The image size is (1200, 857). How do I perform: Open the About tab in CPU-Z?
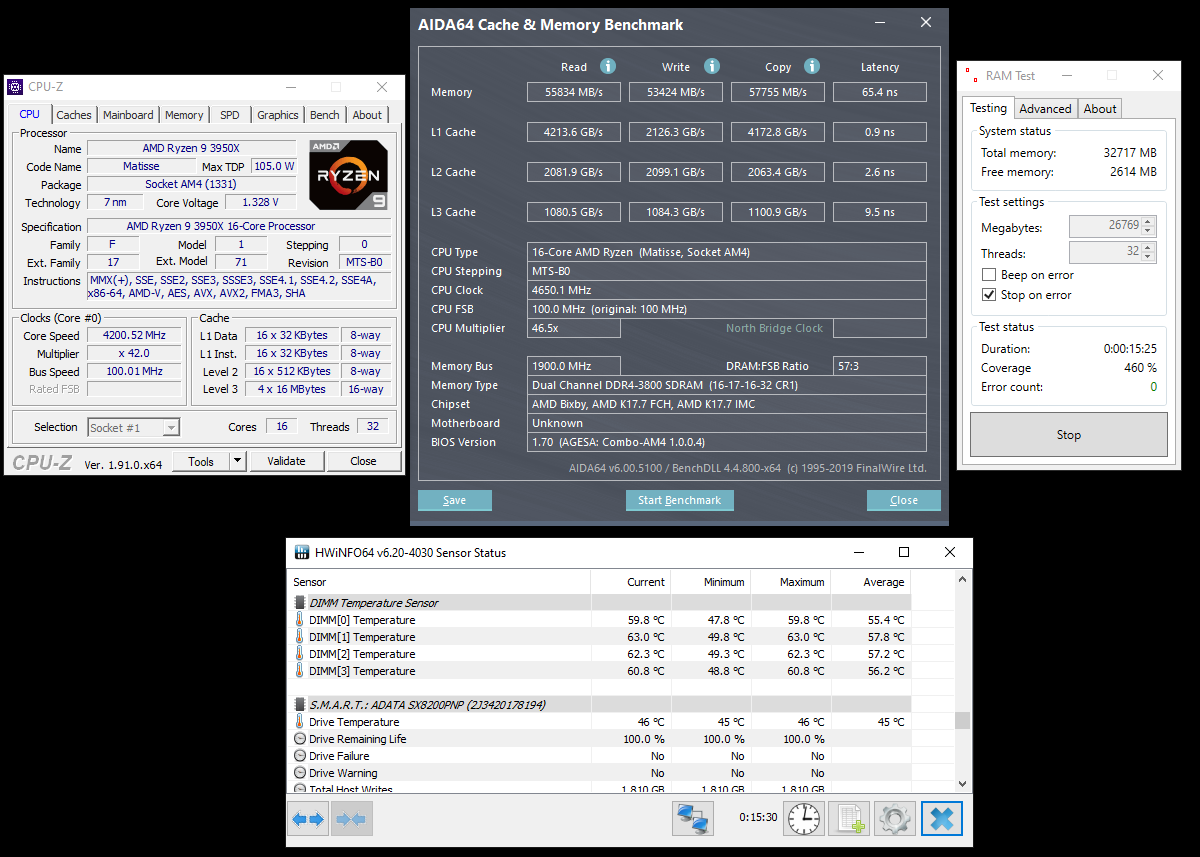click(367, 115)
